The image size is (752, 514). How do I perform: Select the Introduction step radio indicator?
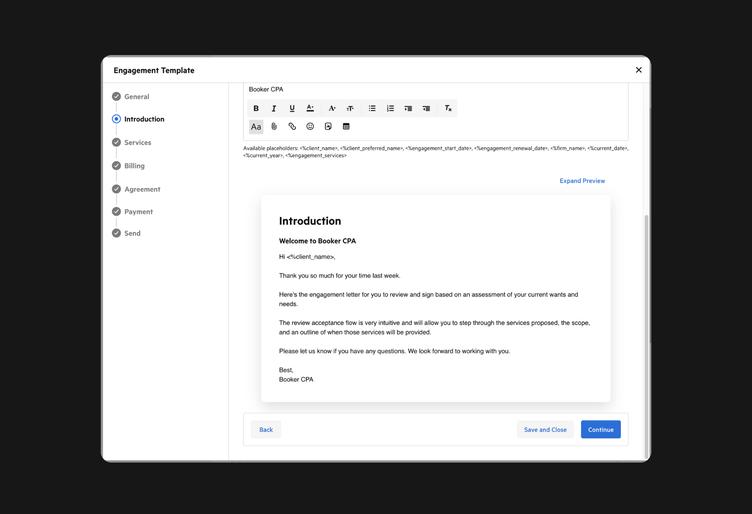(116, 119)
